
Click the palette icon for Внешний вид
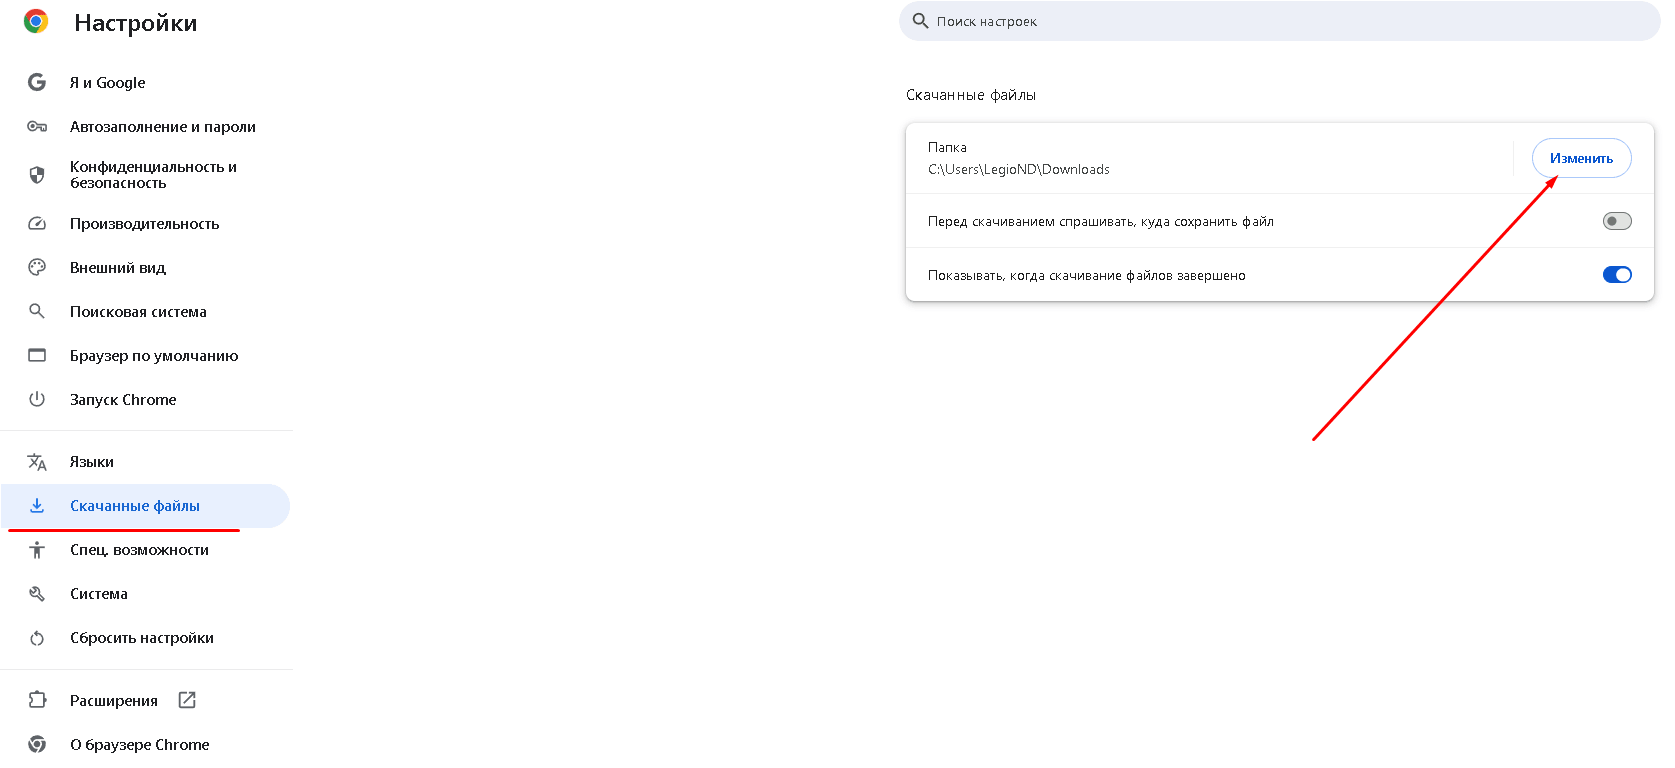pyautogui.click(x=37, y=268)
